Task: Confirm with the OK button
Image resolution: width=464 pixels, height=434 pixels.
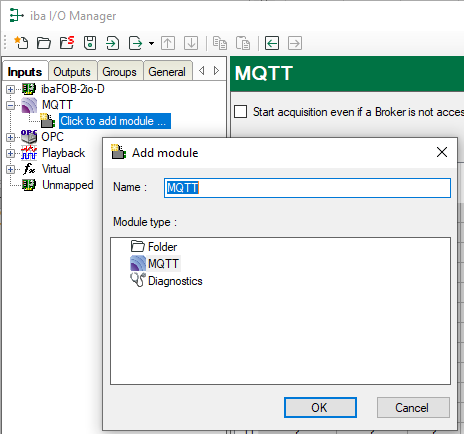Action: pos(320,407)
